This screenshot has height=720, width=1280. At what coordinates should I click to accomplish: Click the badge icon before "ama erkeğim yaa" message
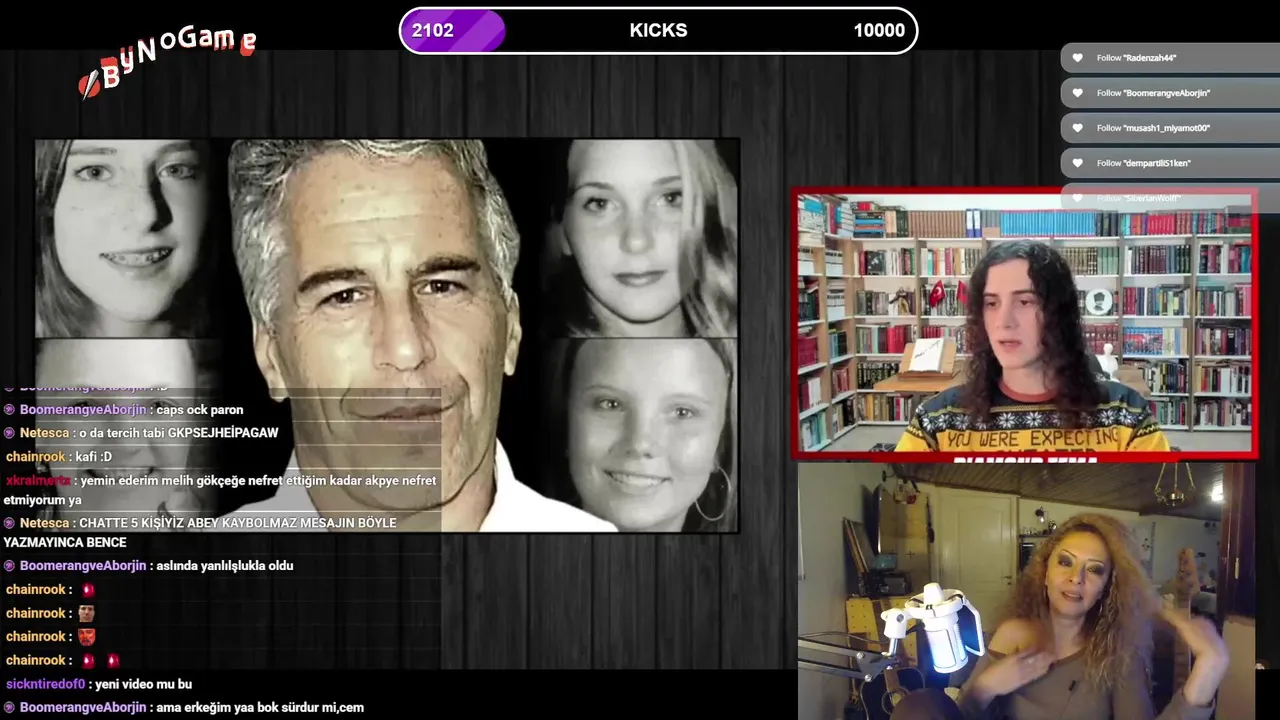tap(10, 708)
